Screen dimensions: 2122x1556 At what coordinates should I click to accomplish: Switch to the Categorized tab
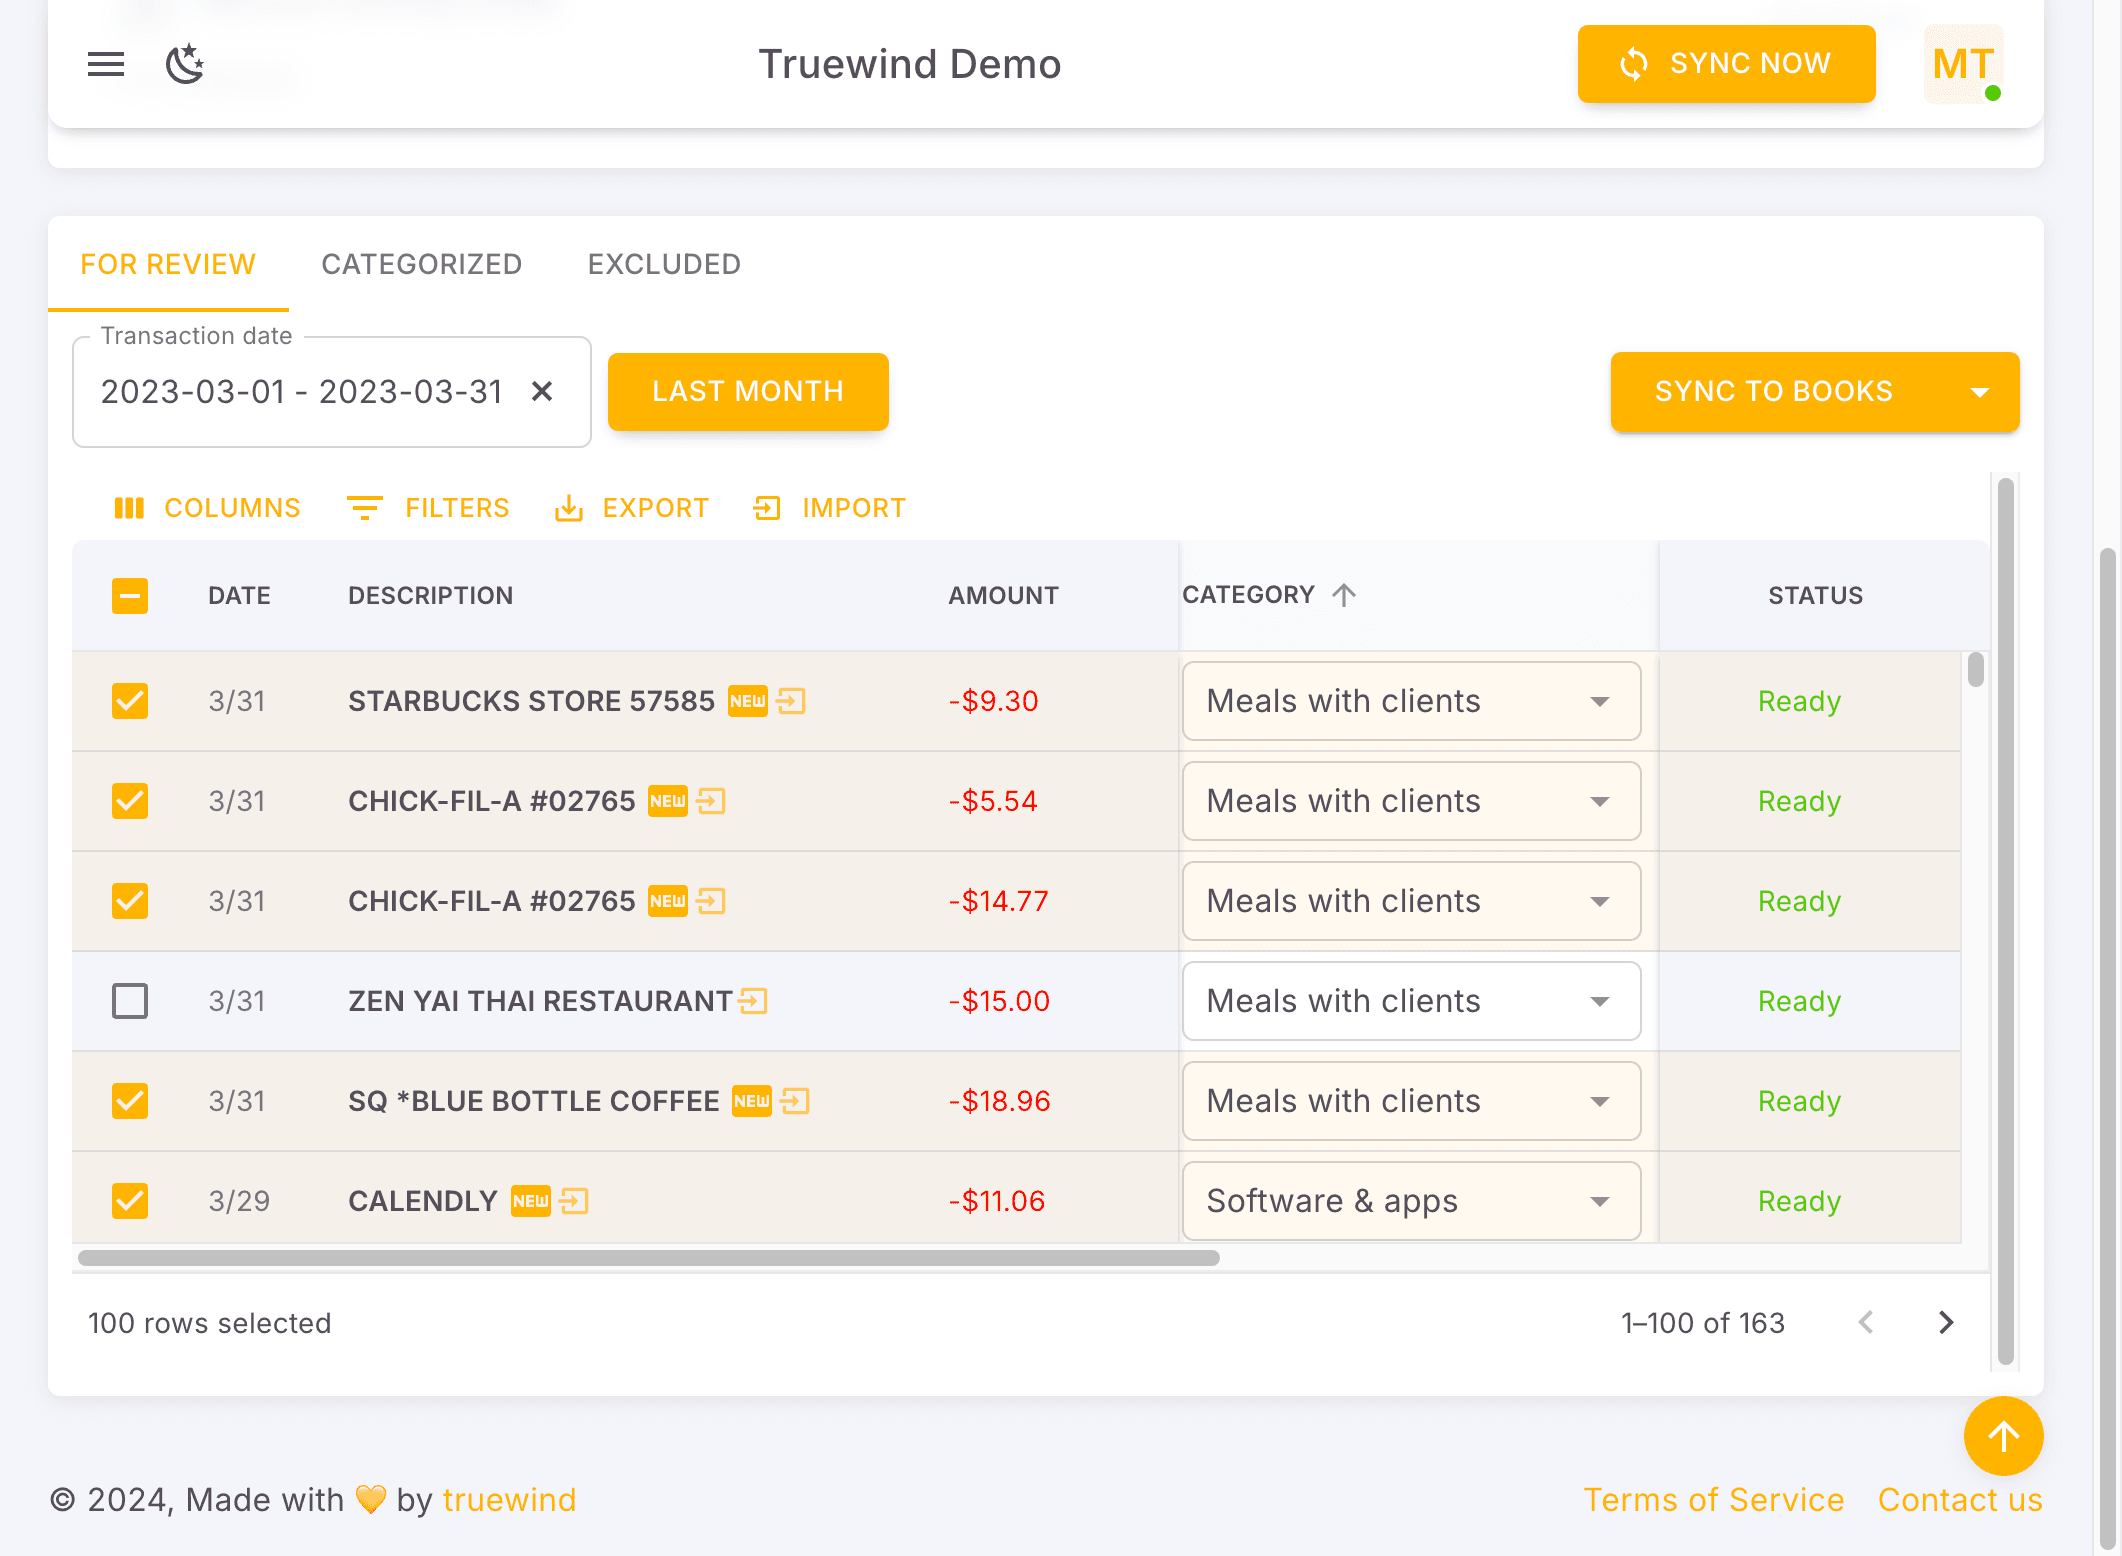(421, 264)
